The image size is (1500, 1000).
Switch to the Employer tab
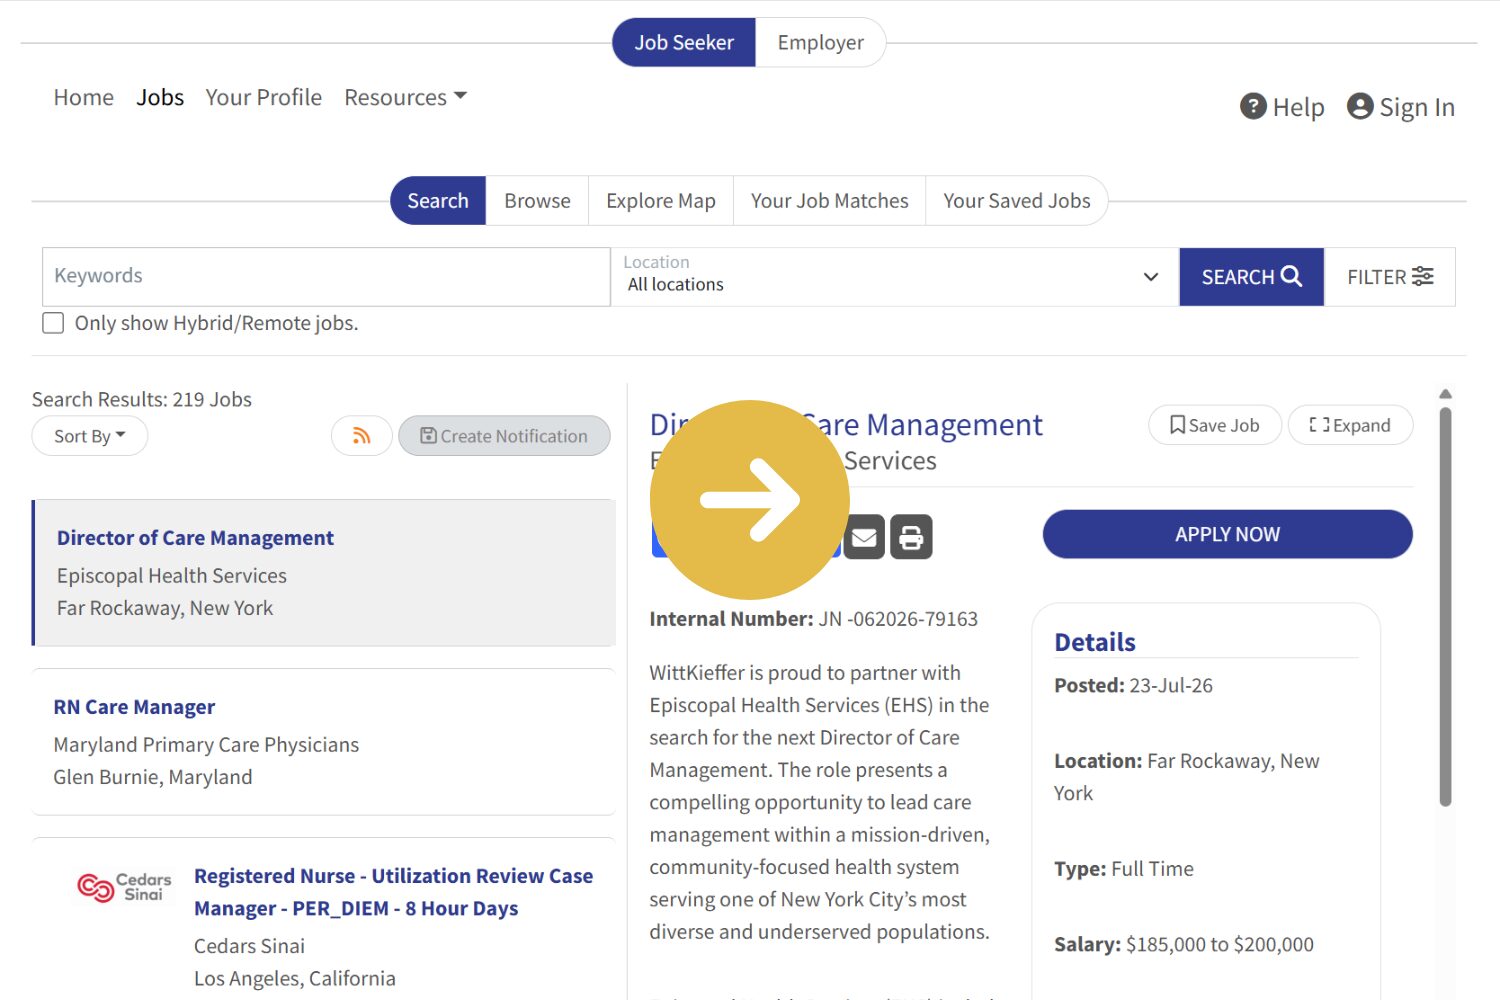click(x=821, y=42)
